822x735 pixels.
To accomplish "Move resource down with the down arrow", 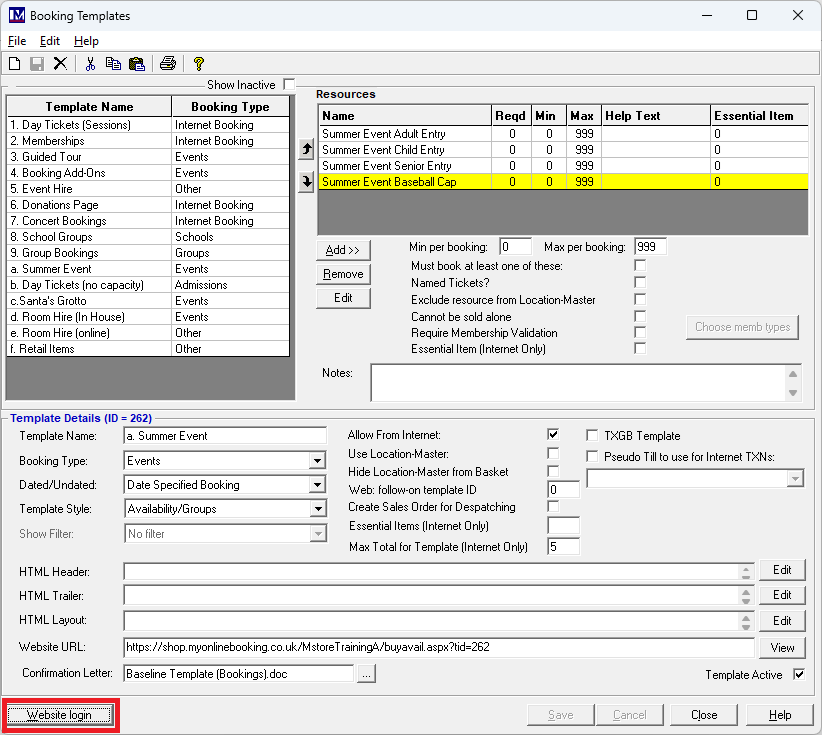I will click(306, 181).
